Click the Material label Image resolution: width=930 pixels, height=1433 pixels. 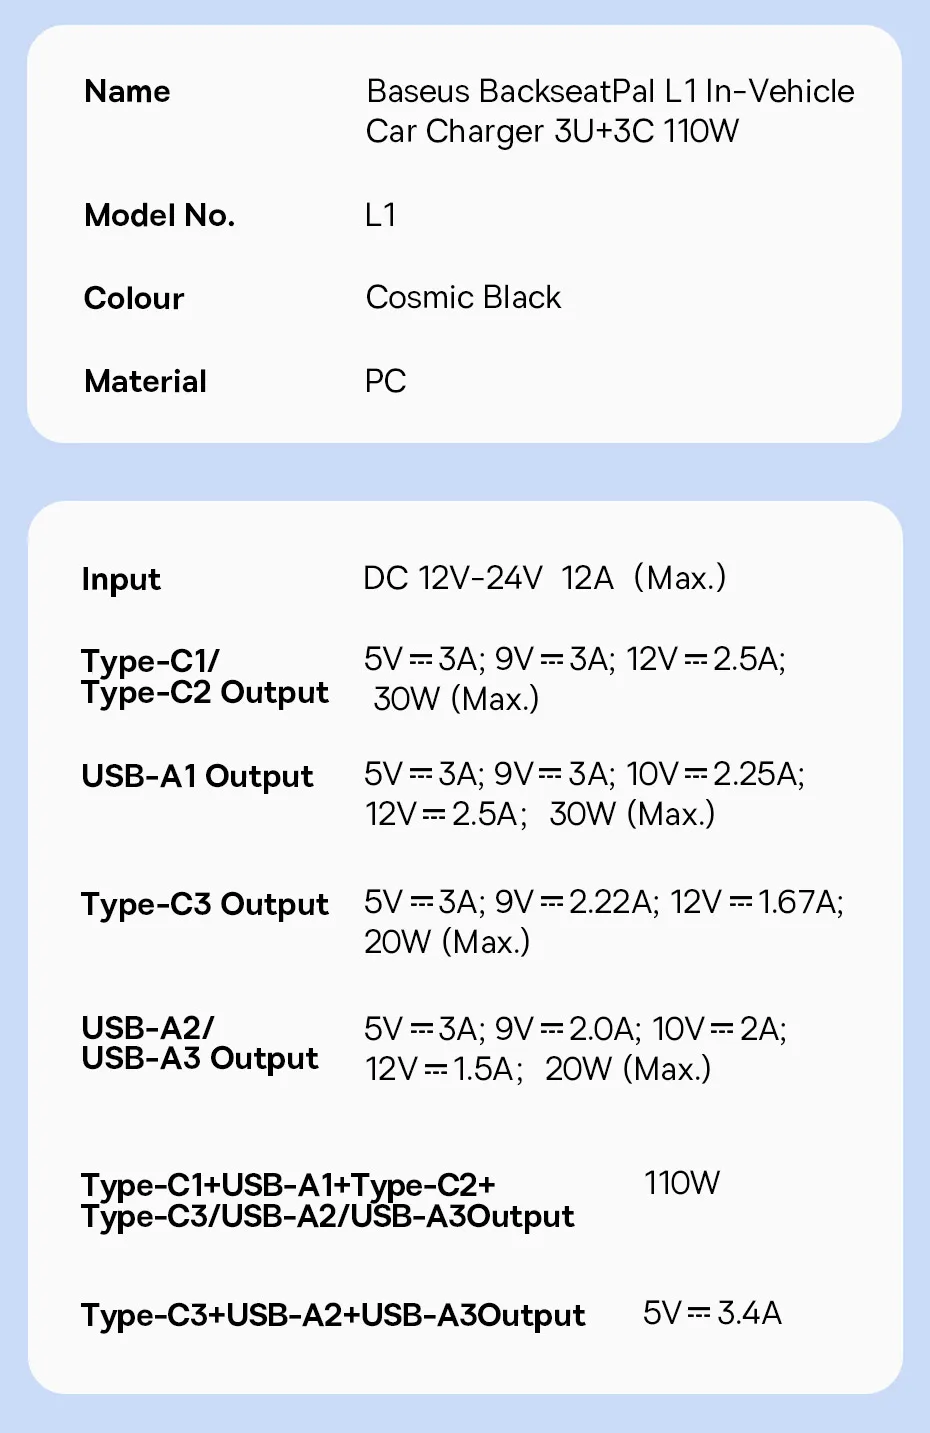pos(145,381)
